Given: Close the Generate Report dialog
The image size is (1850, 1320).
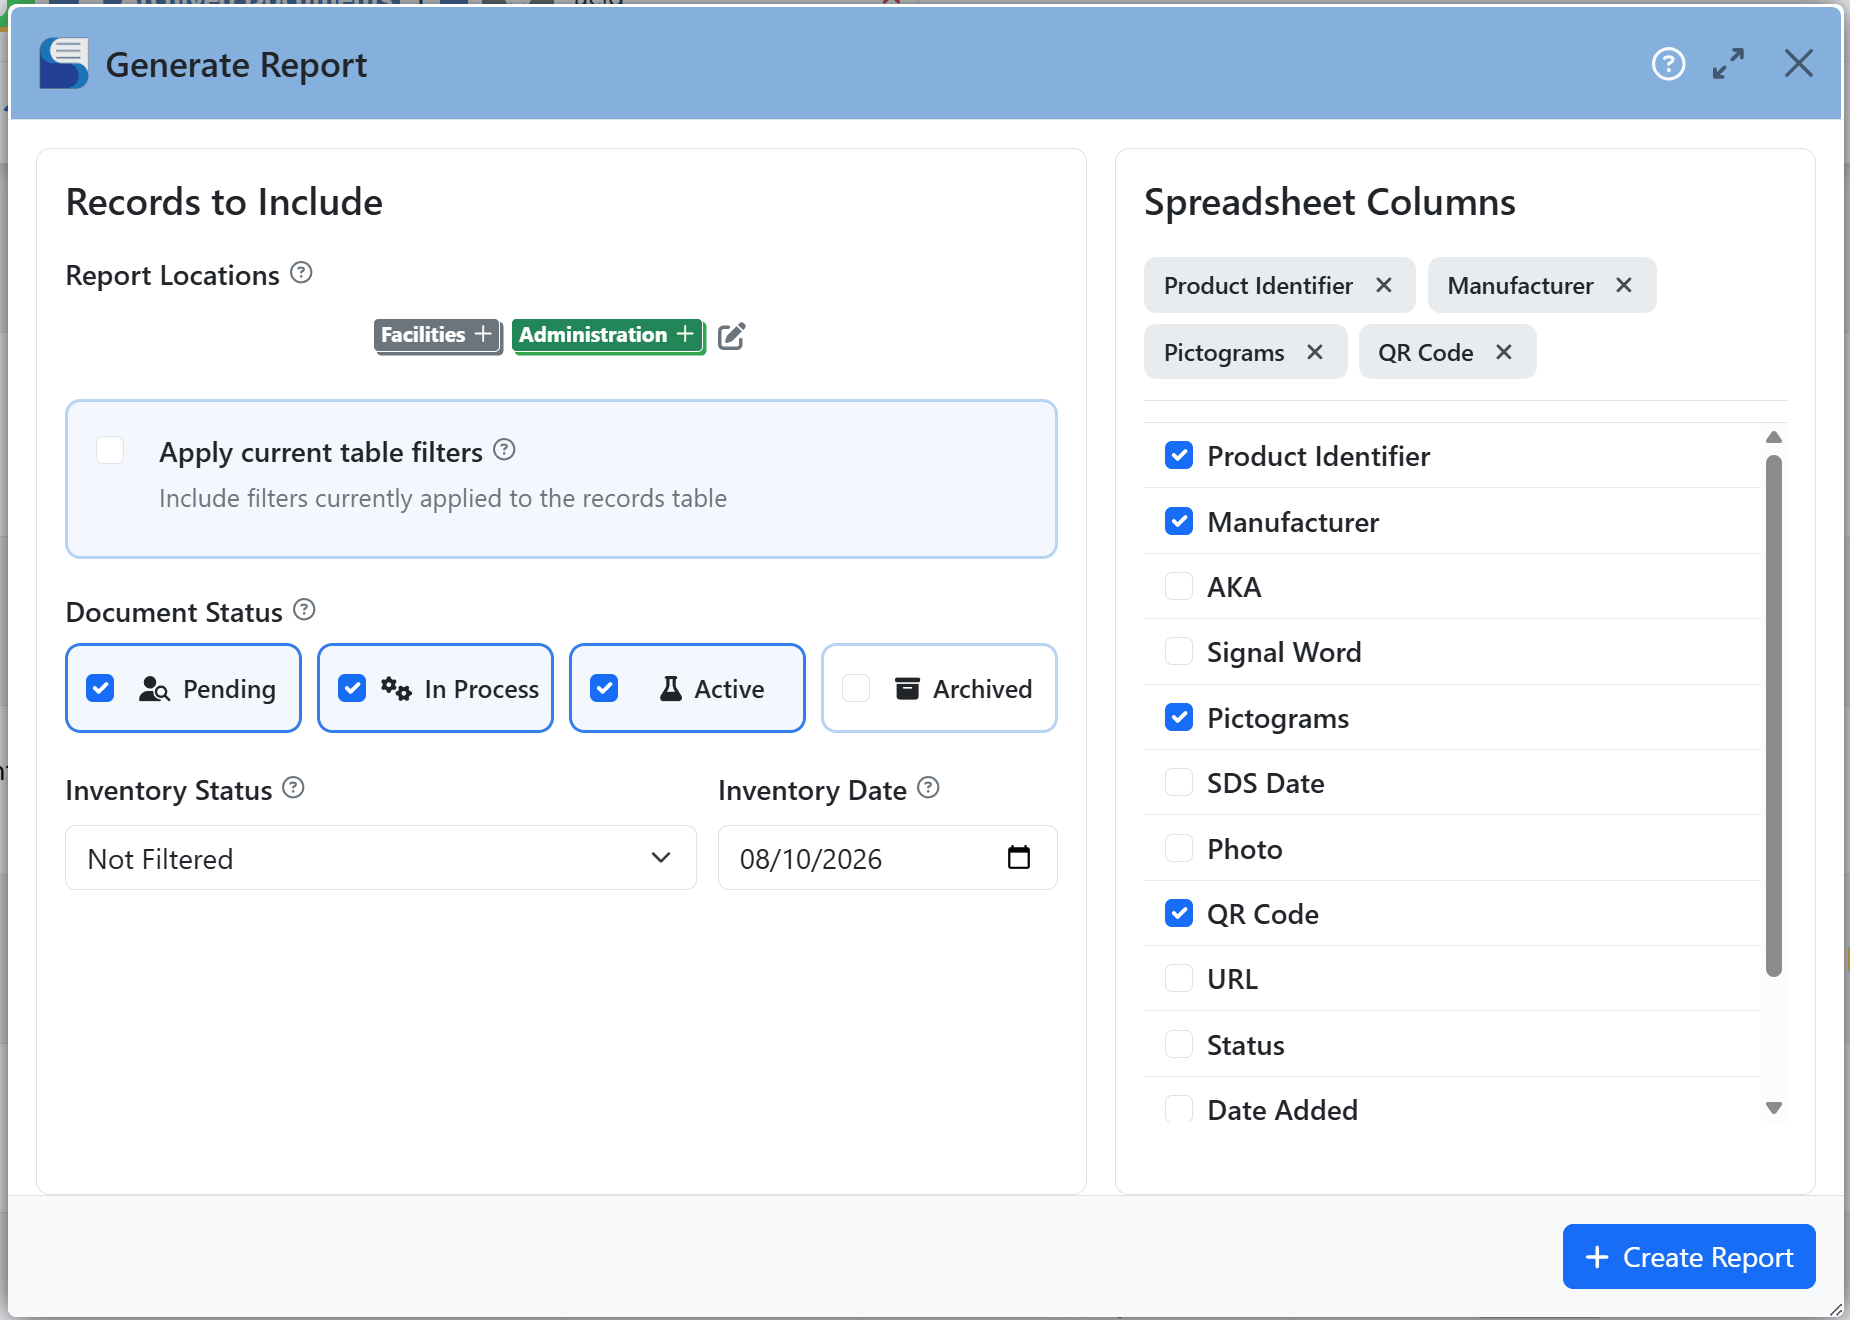Looking at the screenshot, I should (1798, 64).
